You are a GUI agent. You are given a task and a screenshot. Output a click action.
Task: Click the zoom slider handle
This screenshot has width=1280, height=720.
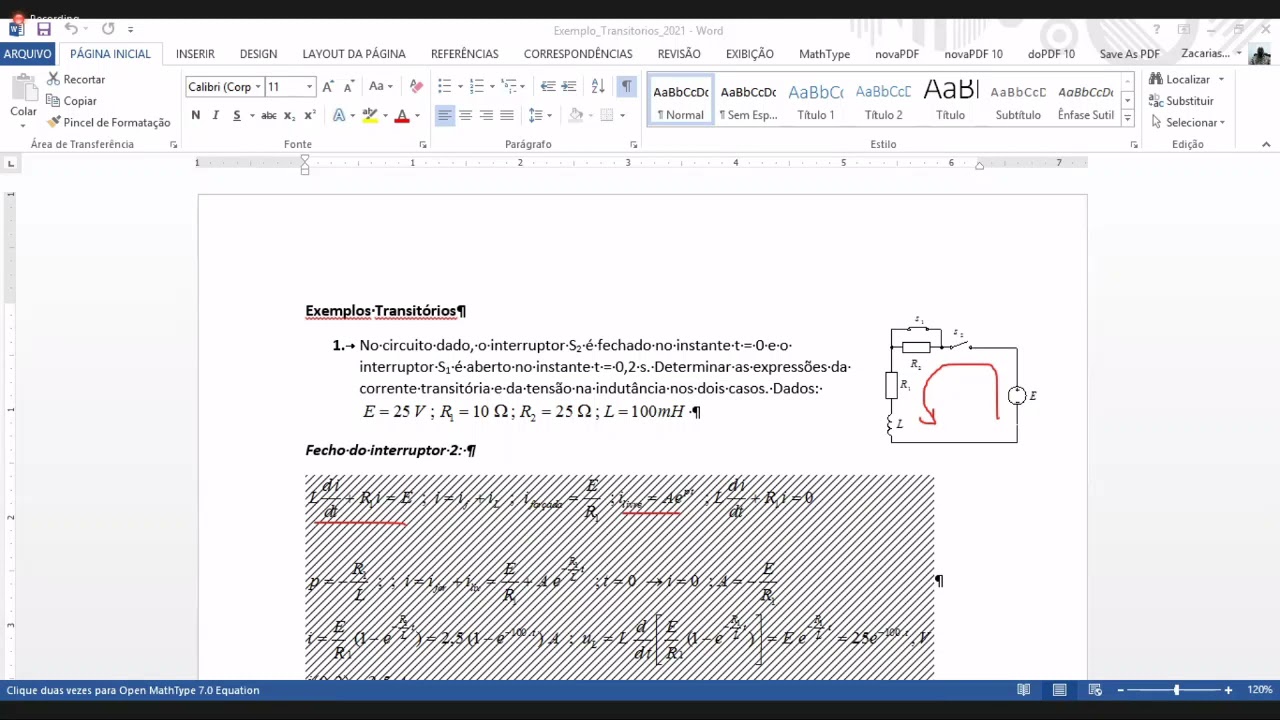click(x=1177, y=690)
